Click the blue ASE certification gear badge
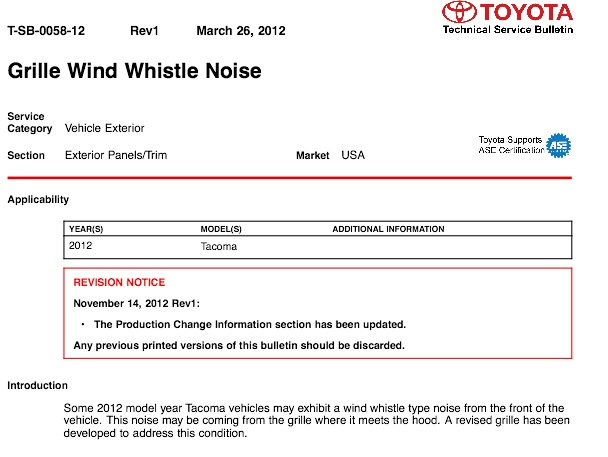The height and width of the screenshot is (457, 608). pos(558,145)
